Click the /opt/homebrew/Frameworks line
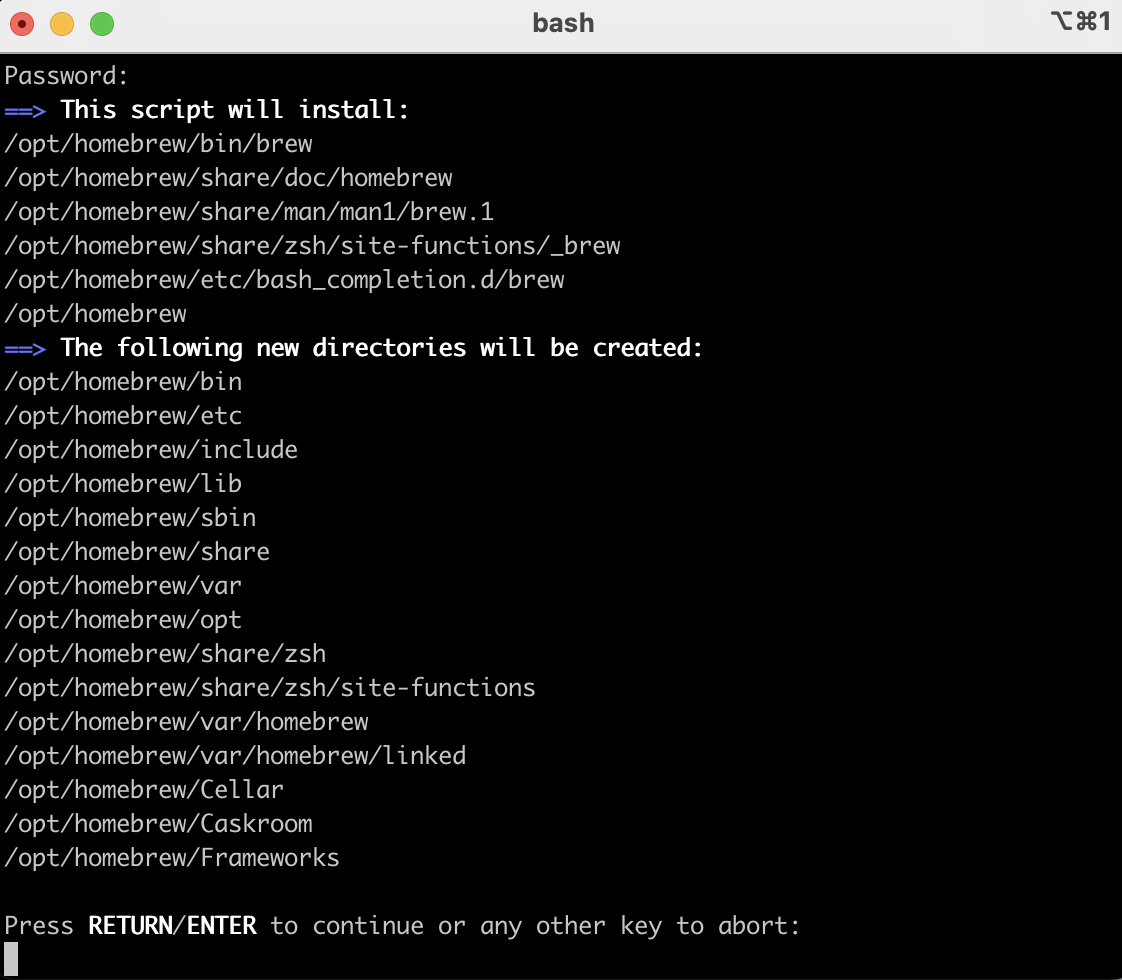 172,858
